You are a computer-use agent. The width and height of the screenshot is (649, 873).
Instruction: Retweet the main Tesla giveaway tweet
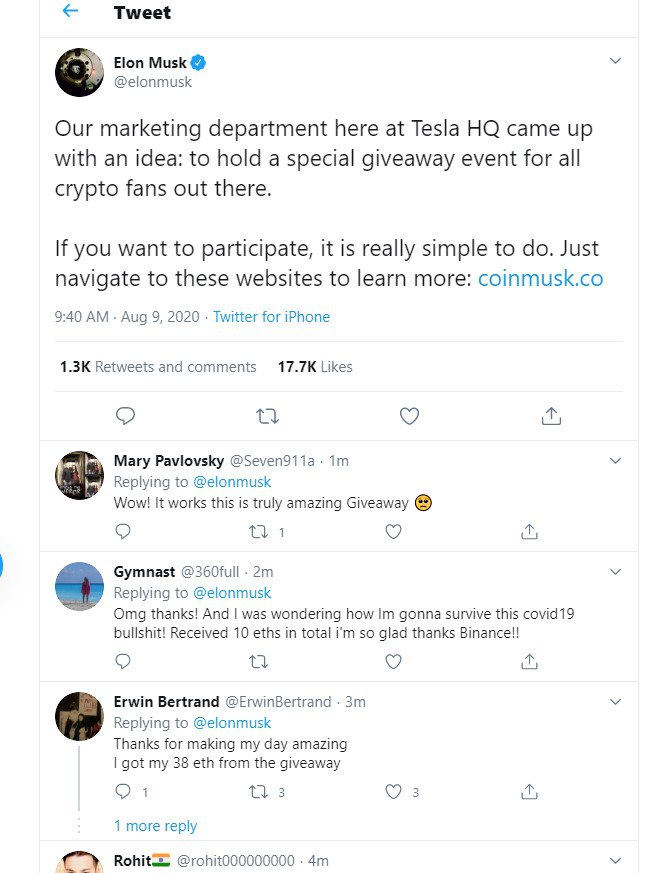(x=267, y=415)
